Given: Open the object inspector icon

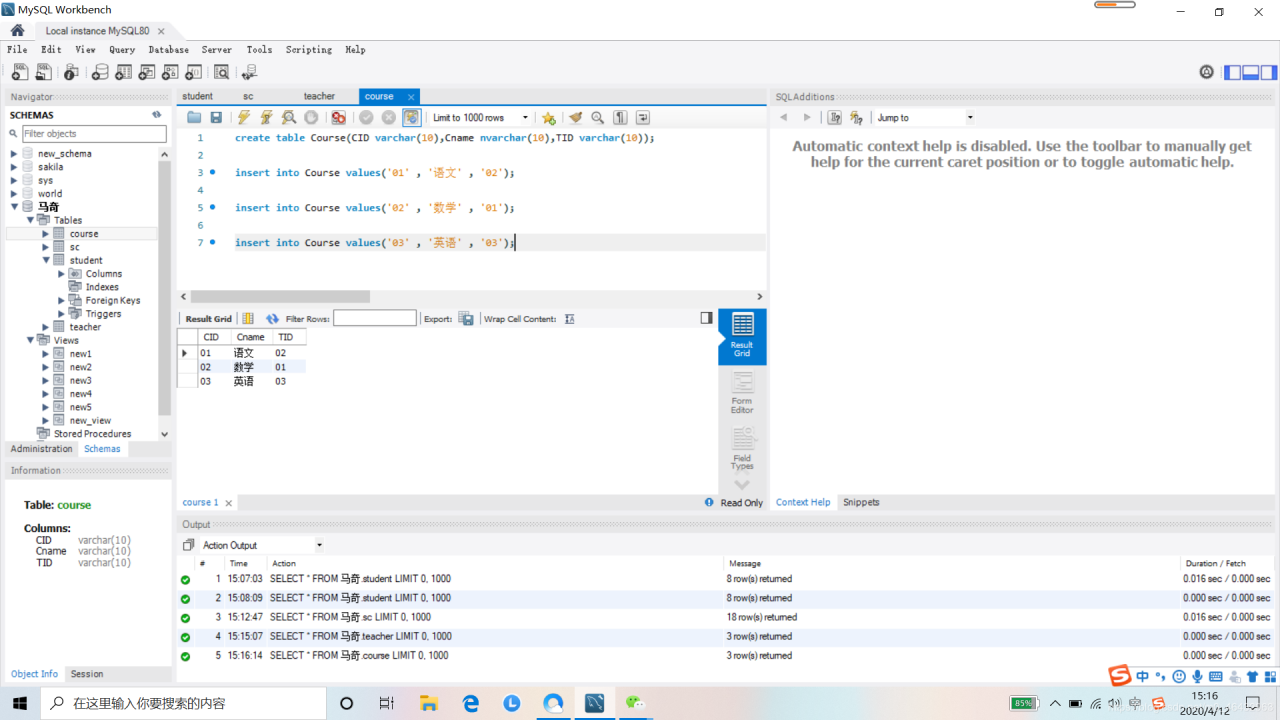Looking at the screenshot, I should pyautogui.click(x=71, y=72).
